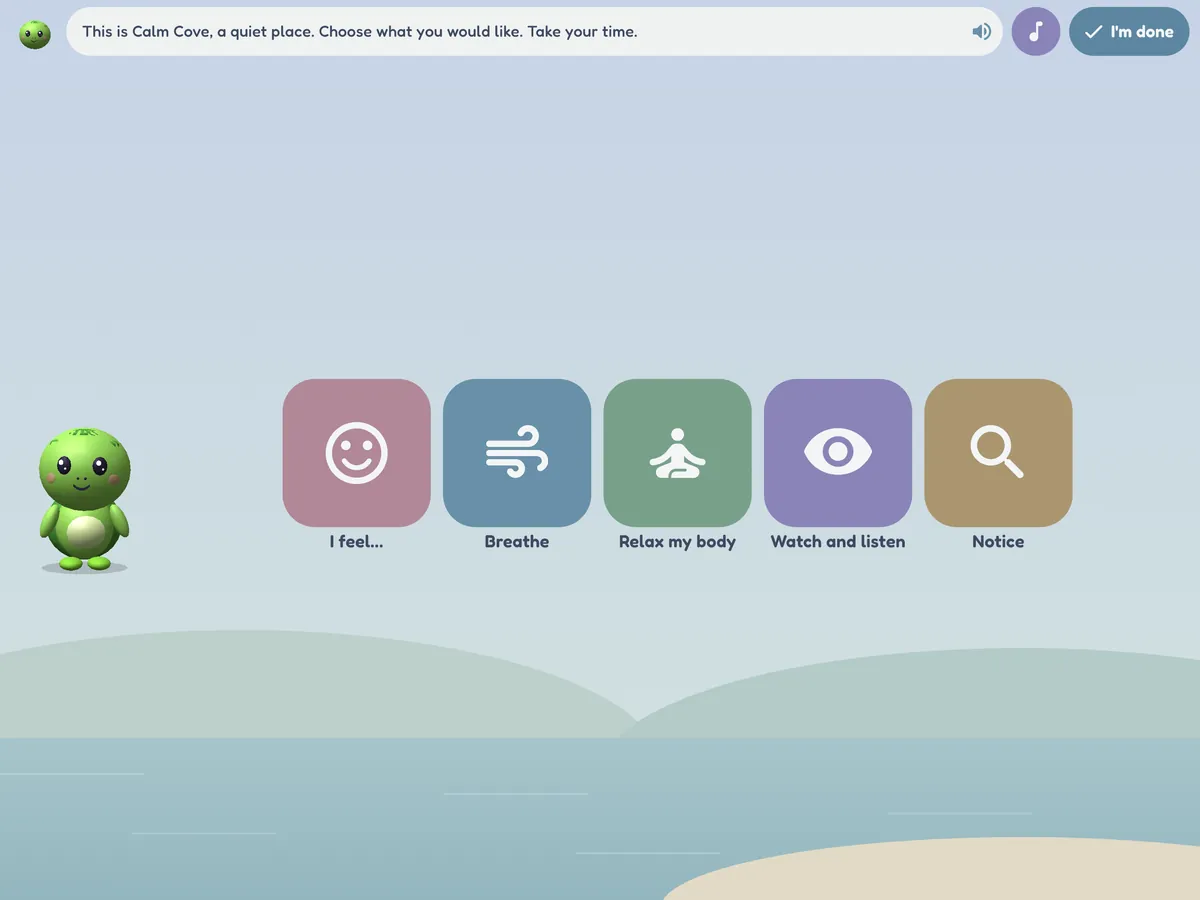Tap the large green turtle character

point(84,499)
